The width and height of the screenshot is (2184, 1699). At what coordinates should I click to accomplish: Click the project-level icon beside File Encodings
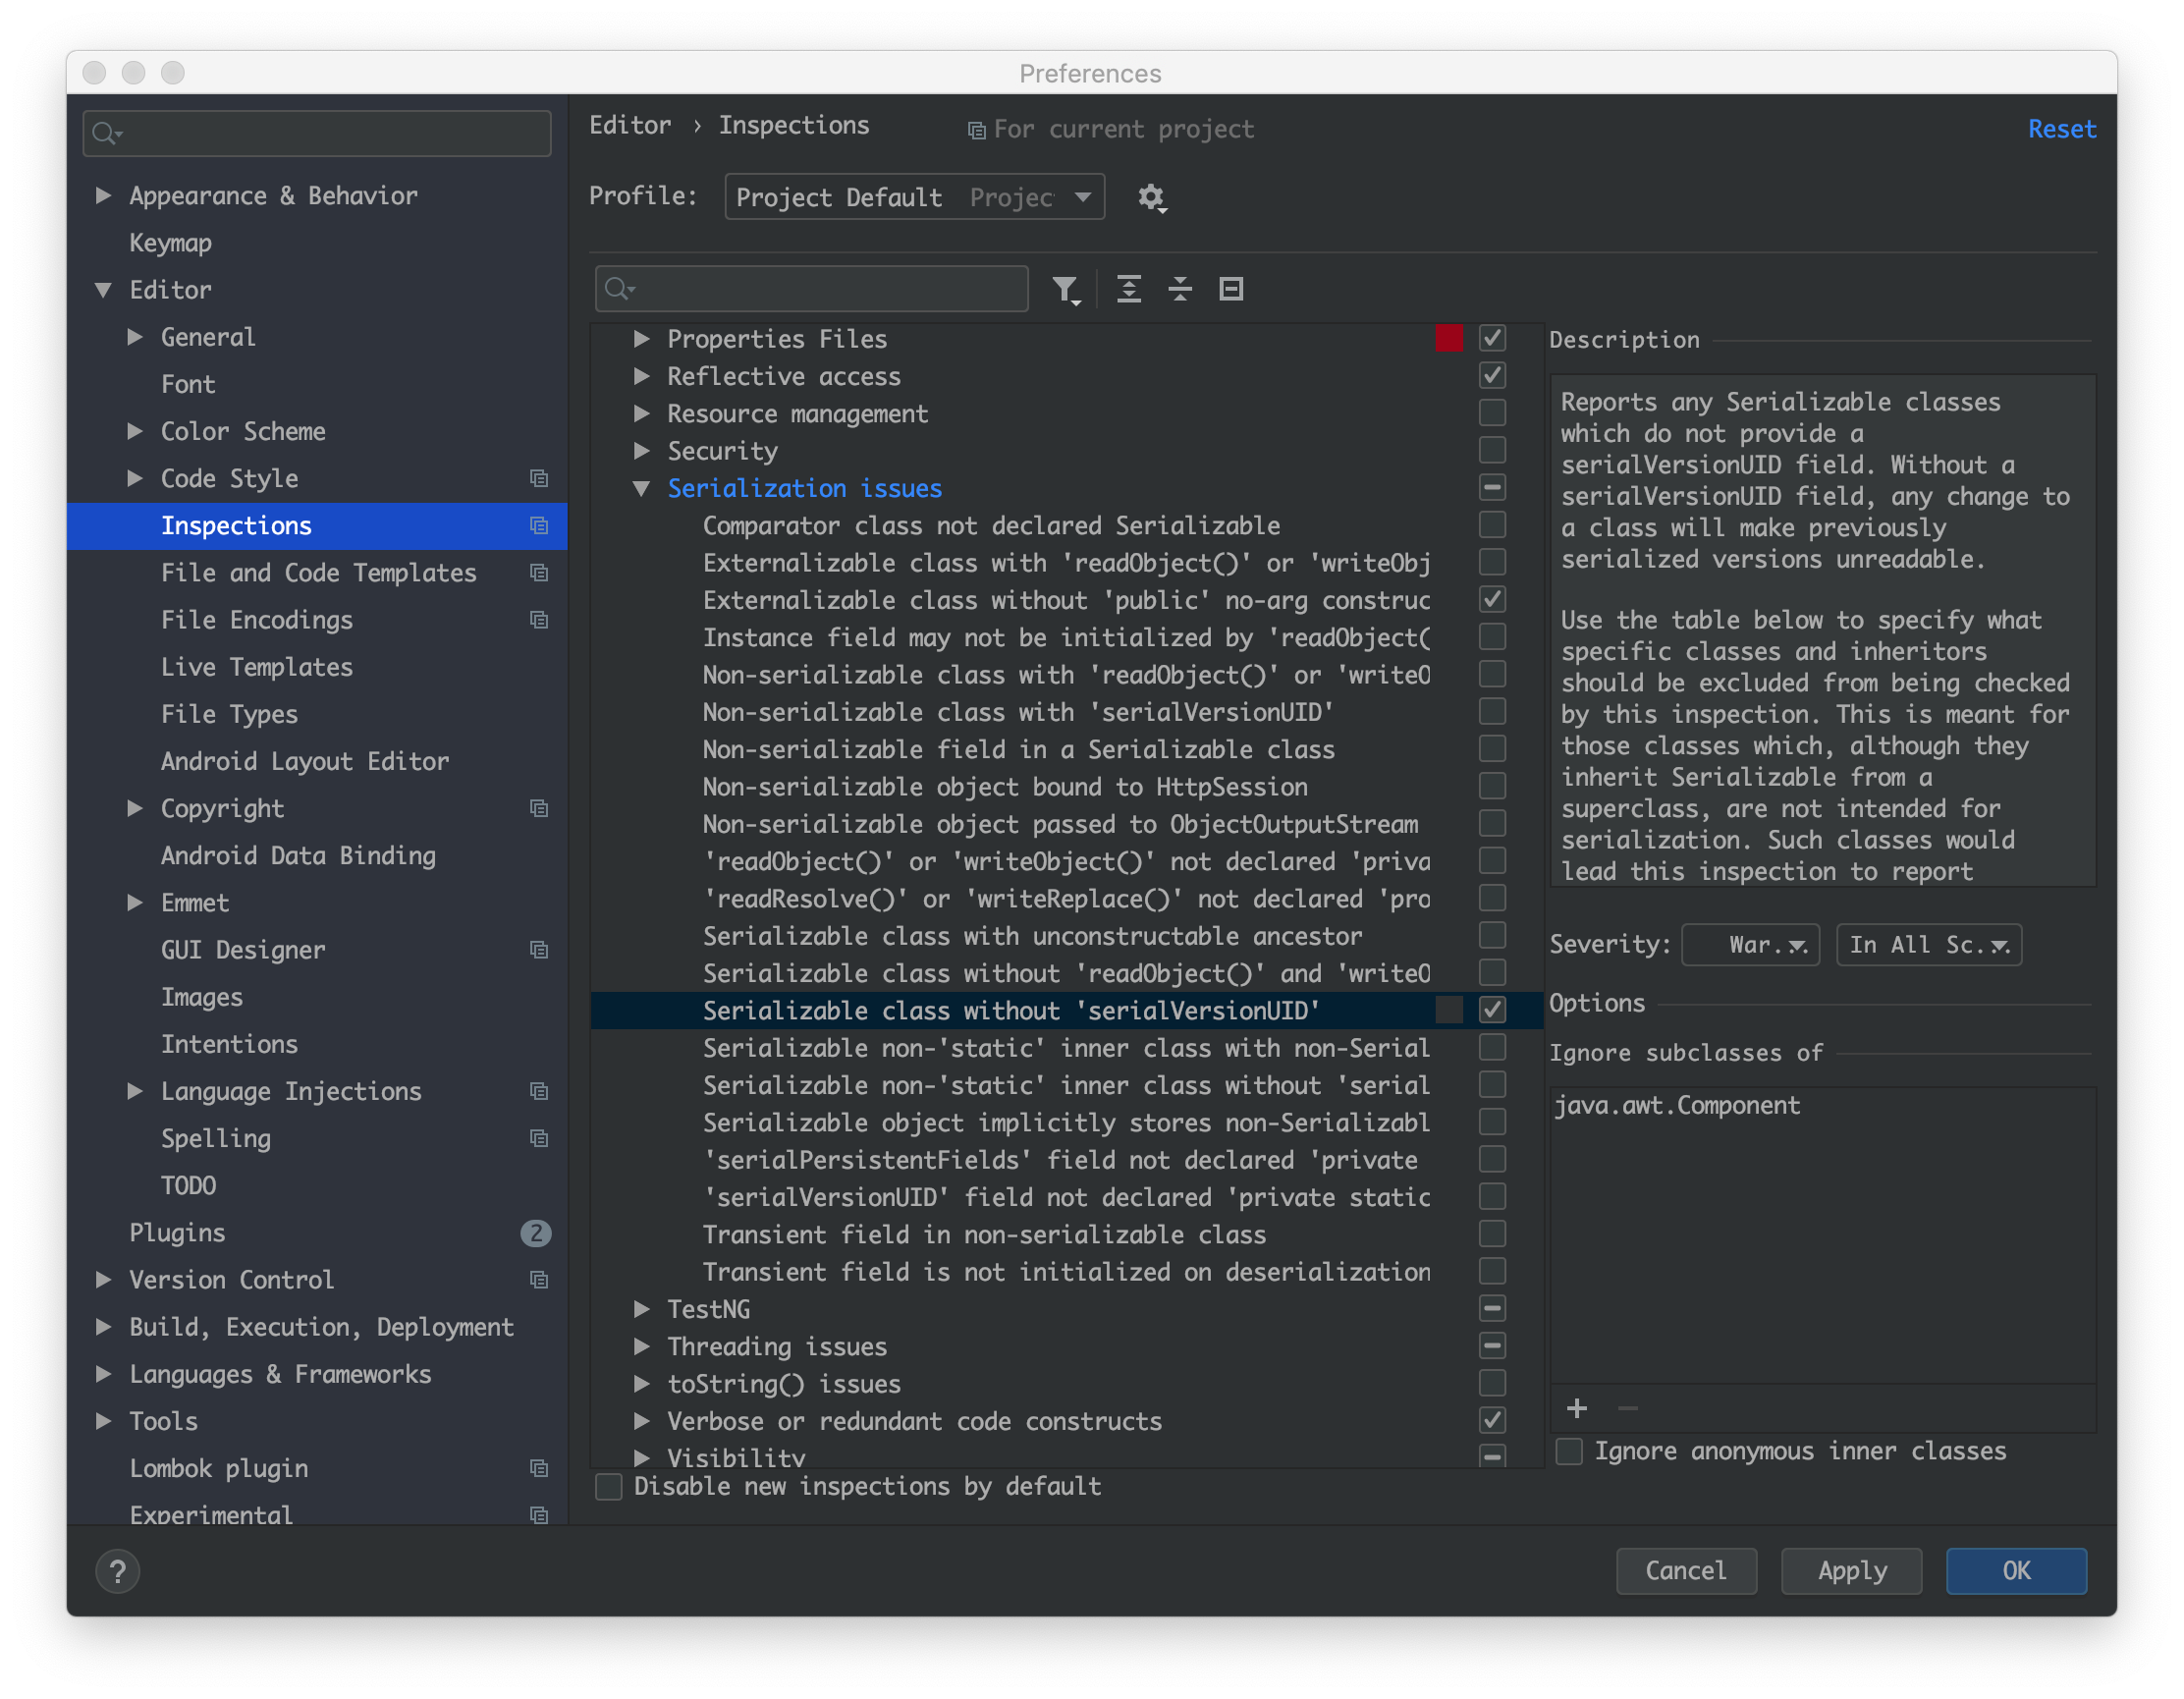(539, 620)
